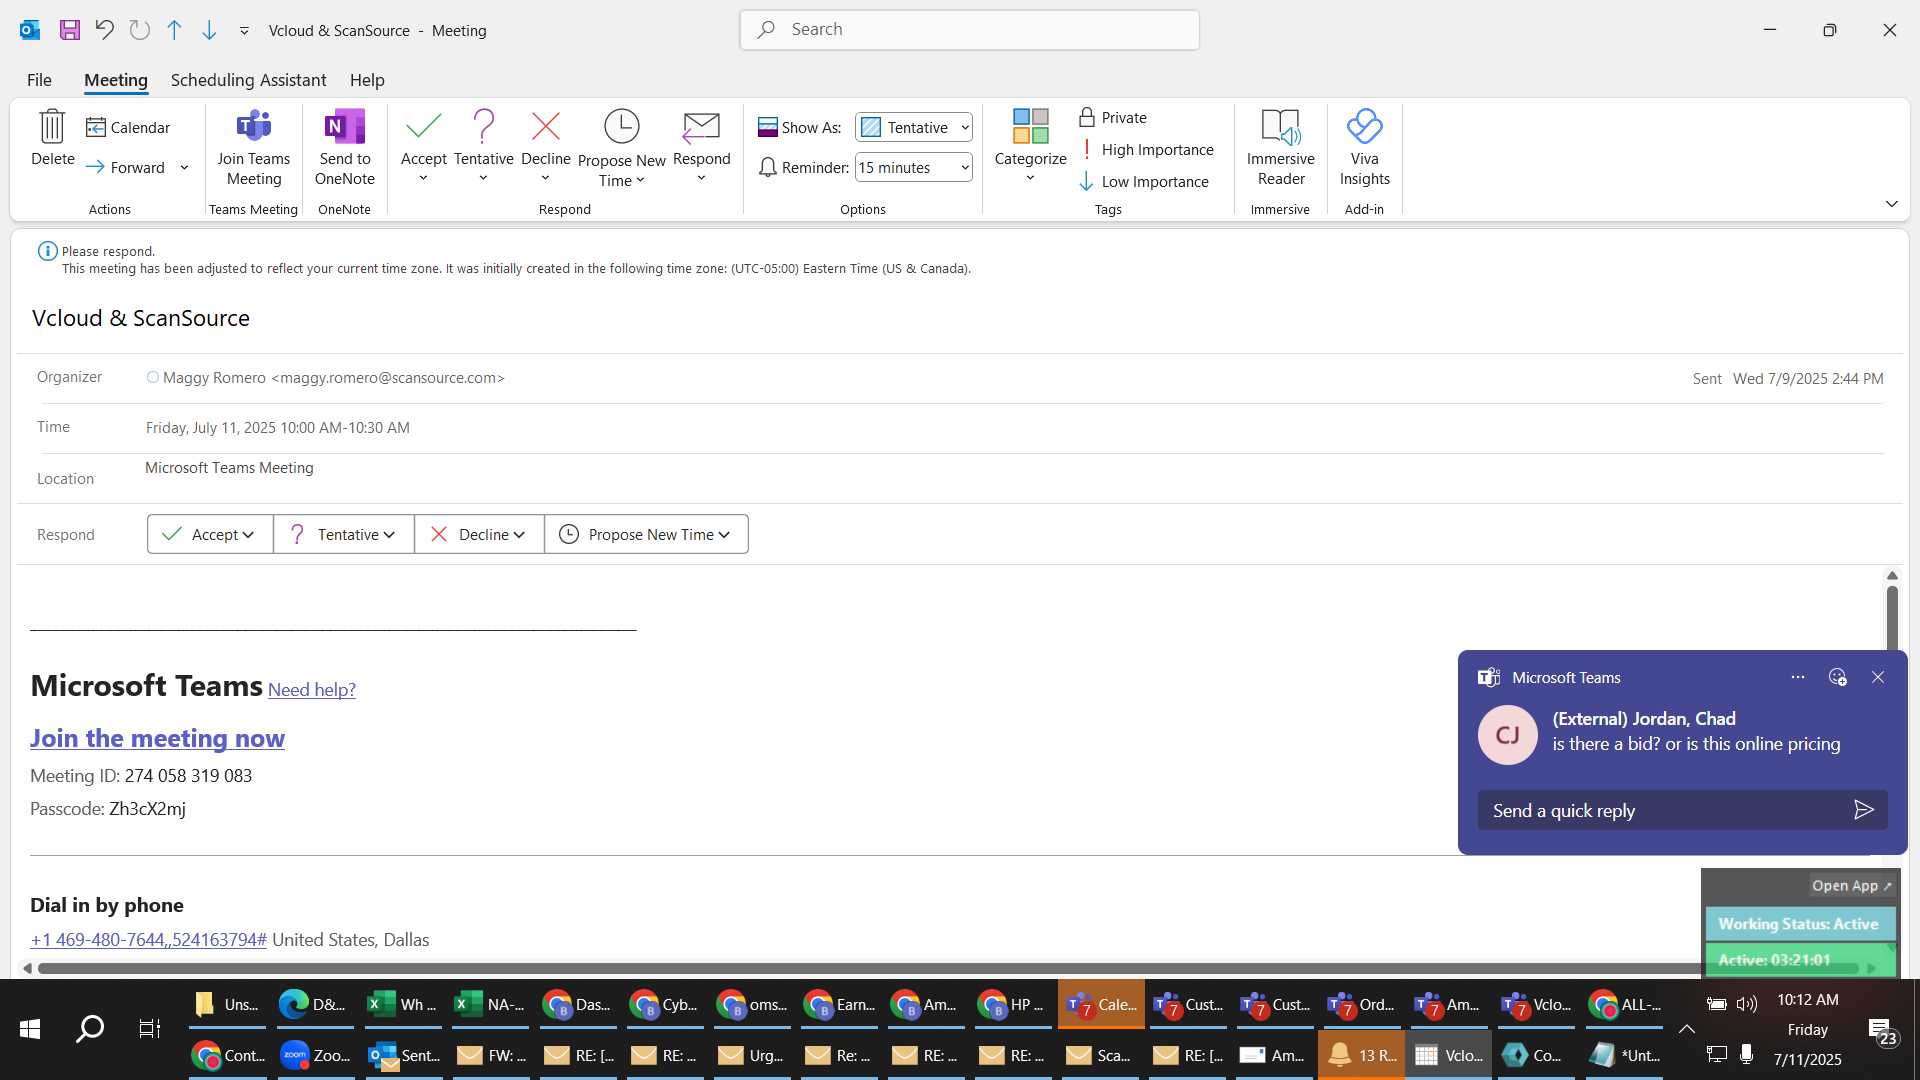The height and width of the screenshot is (1080, 1920).
Task: Open the volume control in system tray
Action: tap(1746, 1004)
